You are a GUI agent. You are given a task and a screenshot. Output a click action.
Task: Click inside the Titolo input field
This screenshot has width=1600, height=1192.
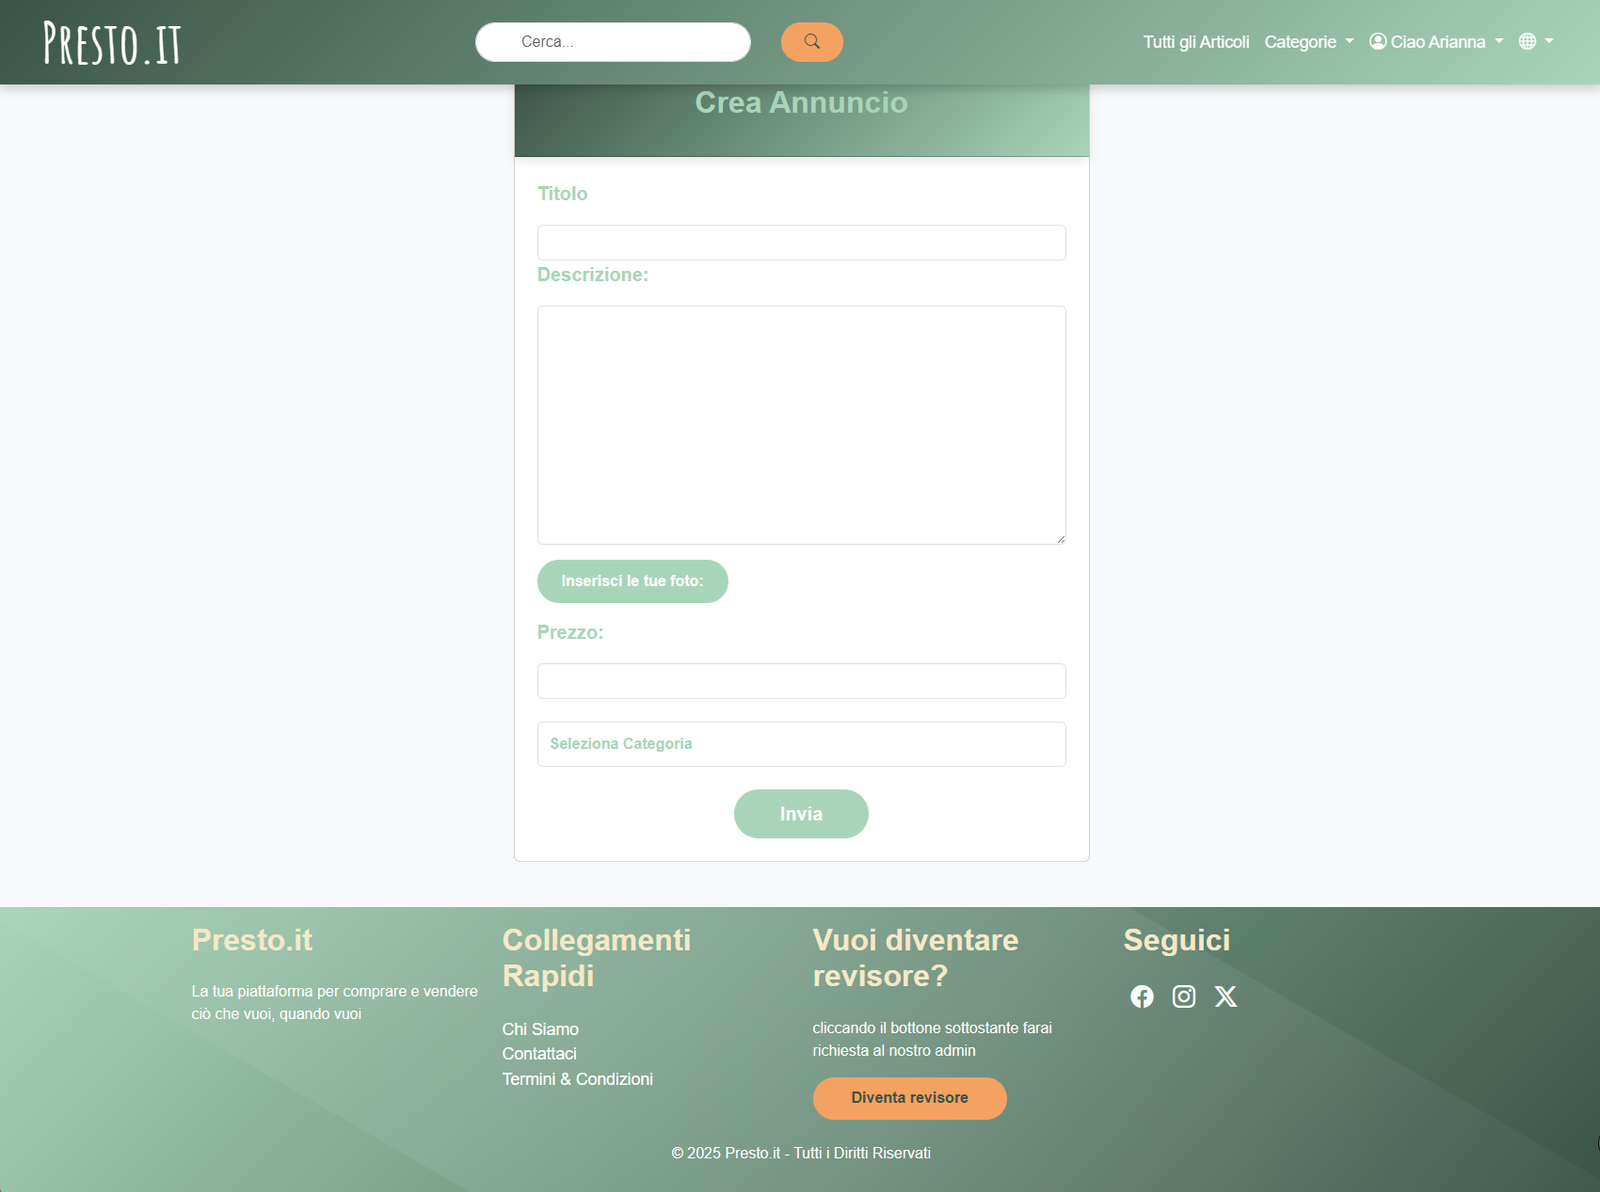point(801,241)
